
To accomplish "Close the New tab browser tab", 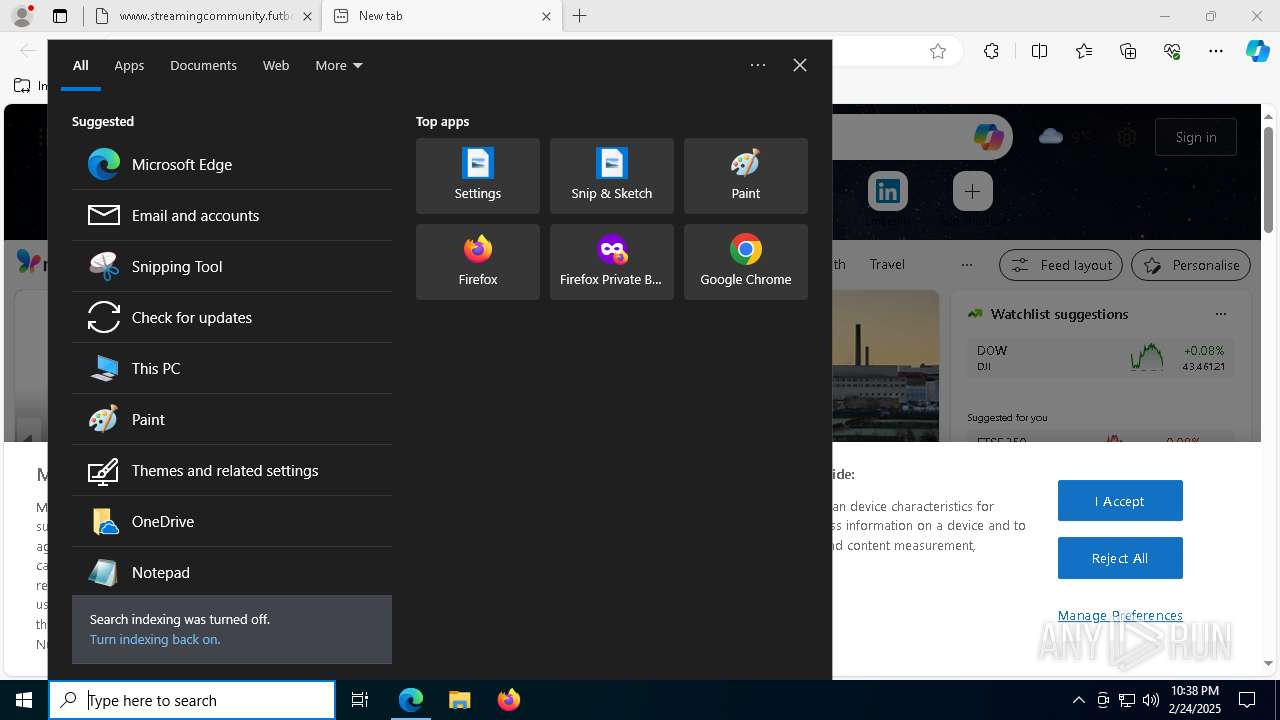I will click(x=546, y=16).
